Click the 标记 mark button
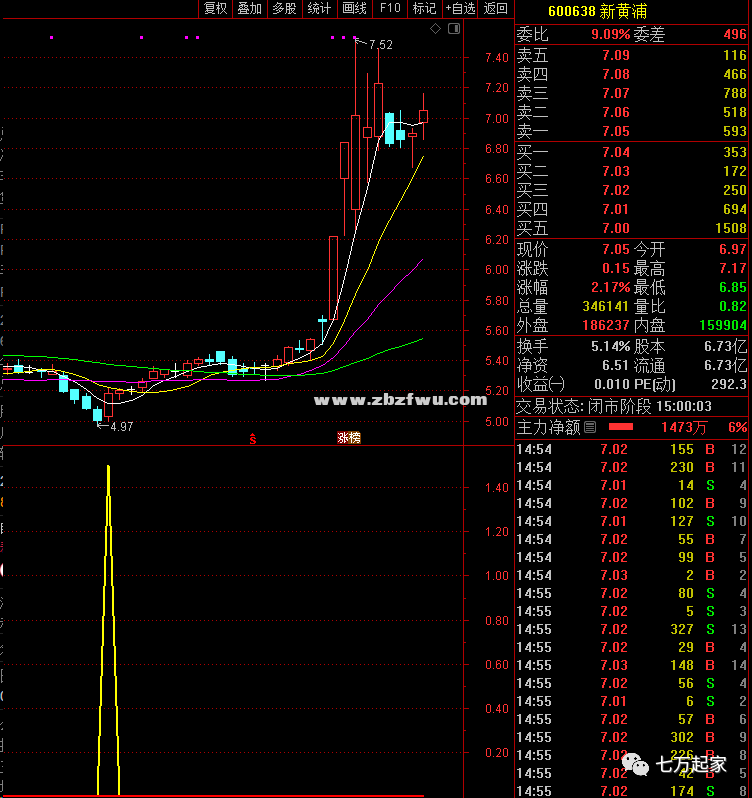The image size is (752, 798). tap(424, 9)
